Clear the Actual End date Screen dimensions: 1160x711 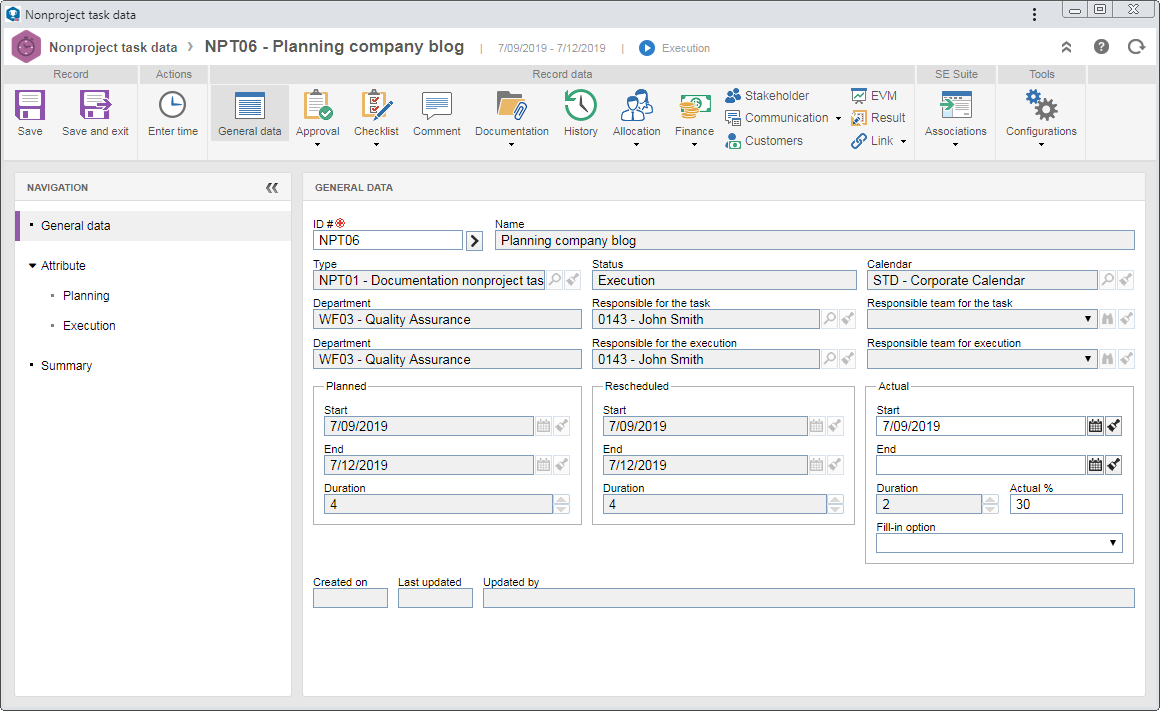[1113, 465]
